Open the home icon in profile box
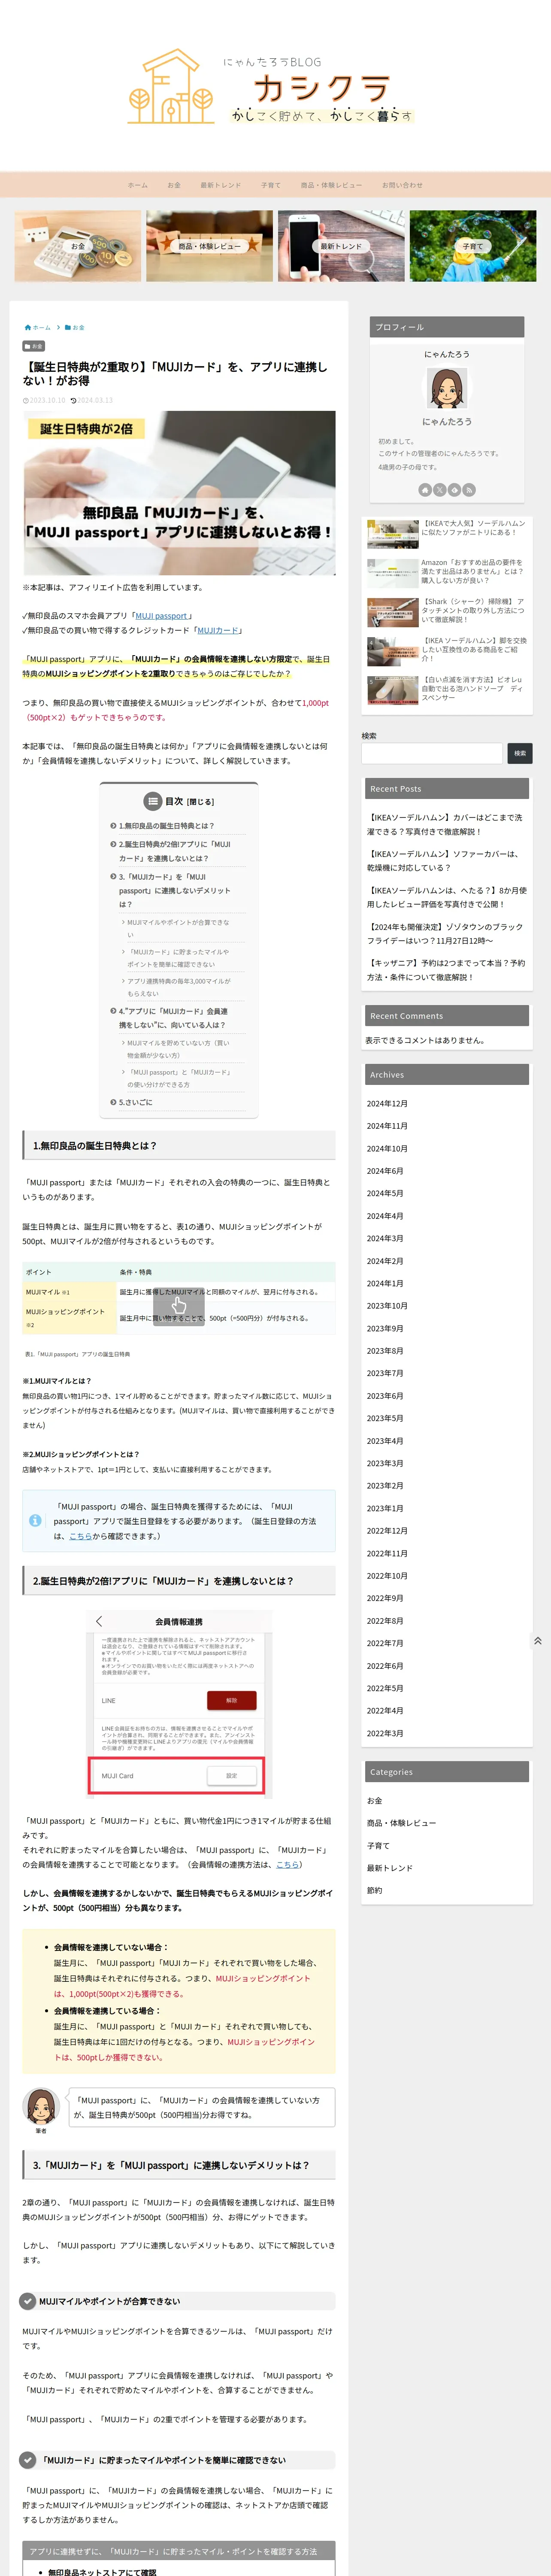 click(x=425, y=490)
